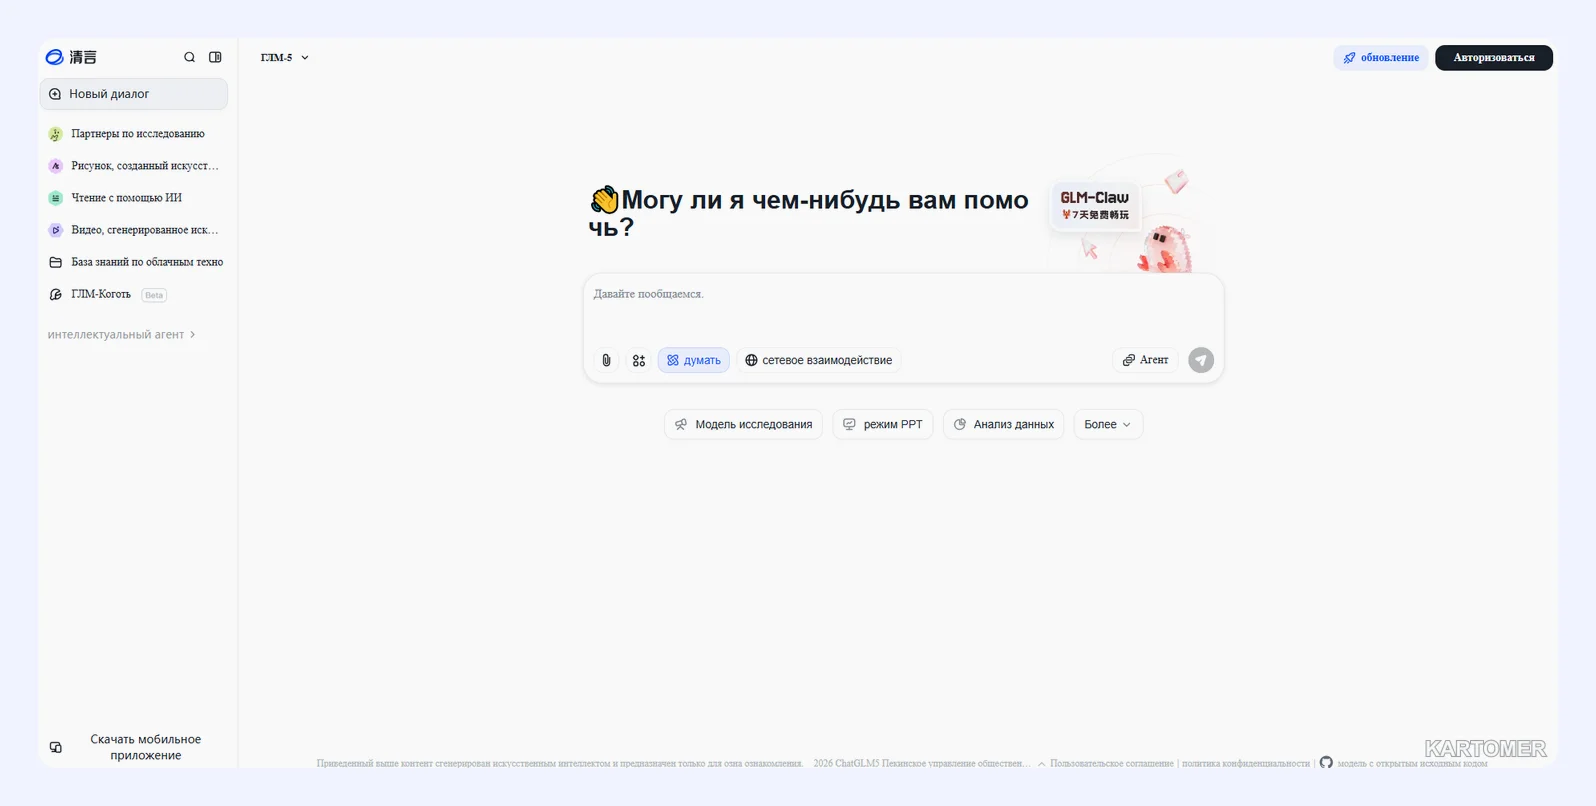1596x806 pixels.
Task: Click Скачать мобильное приложение
Action: pos(134,747)
